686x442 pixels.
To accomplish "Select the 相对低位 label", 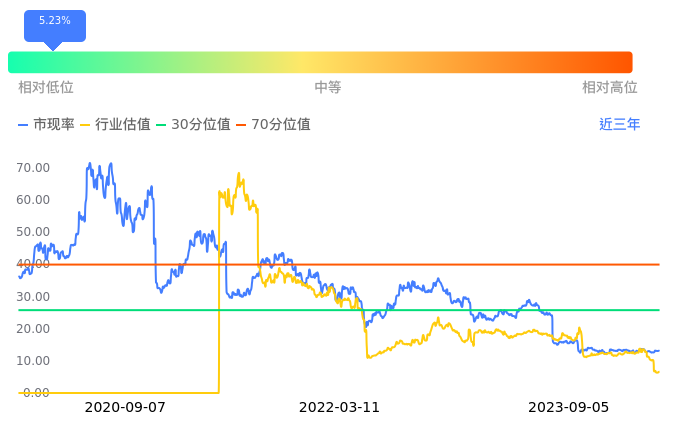I will [x=46, y=88].
